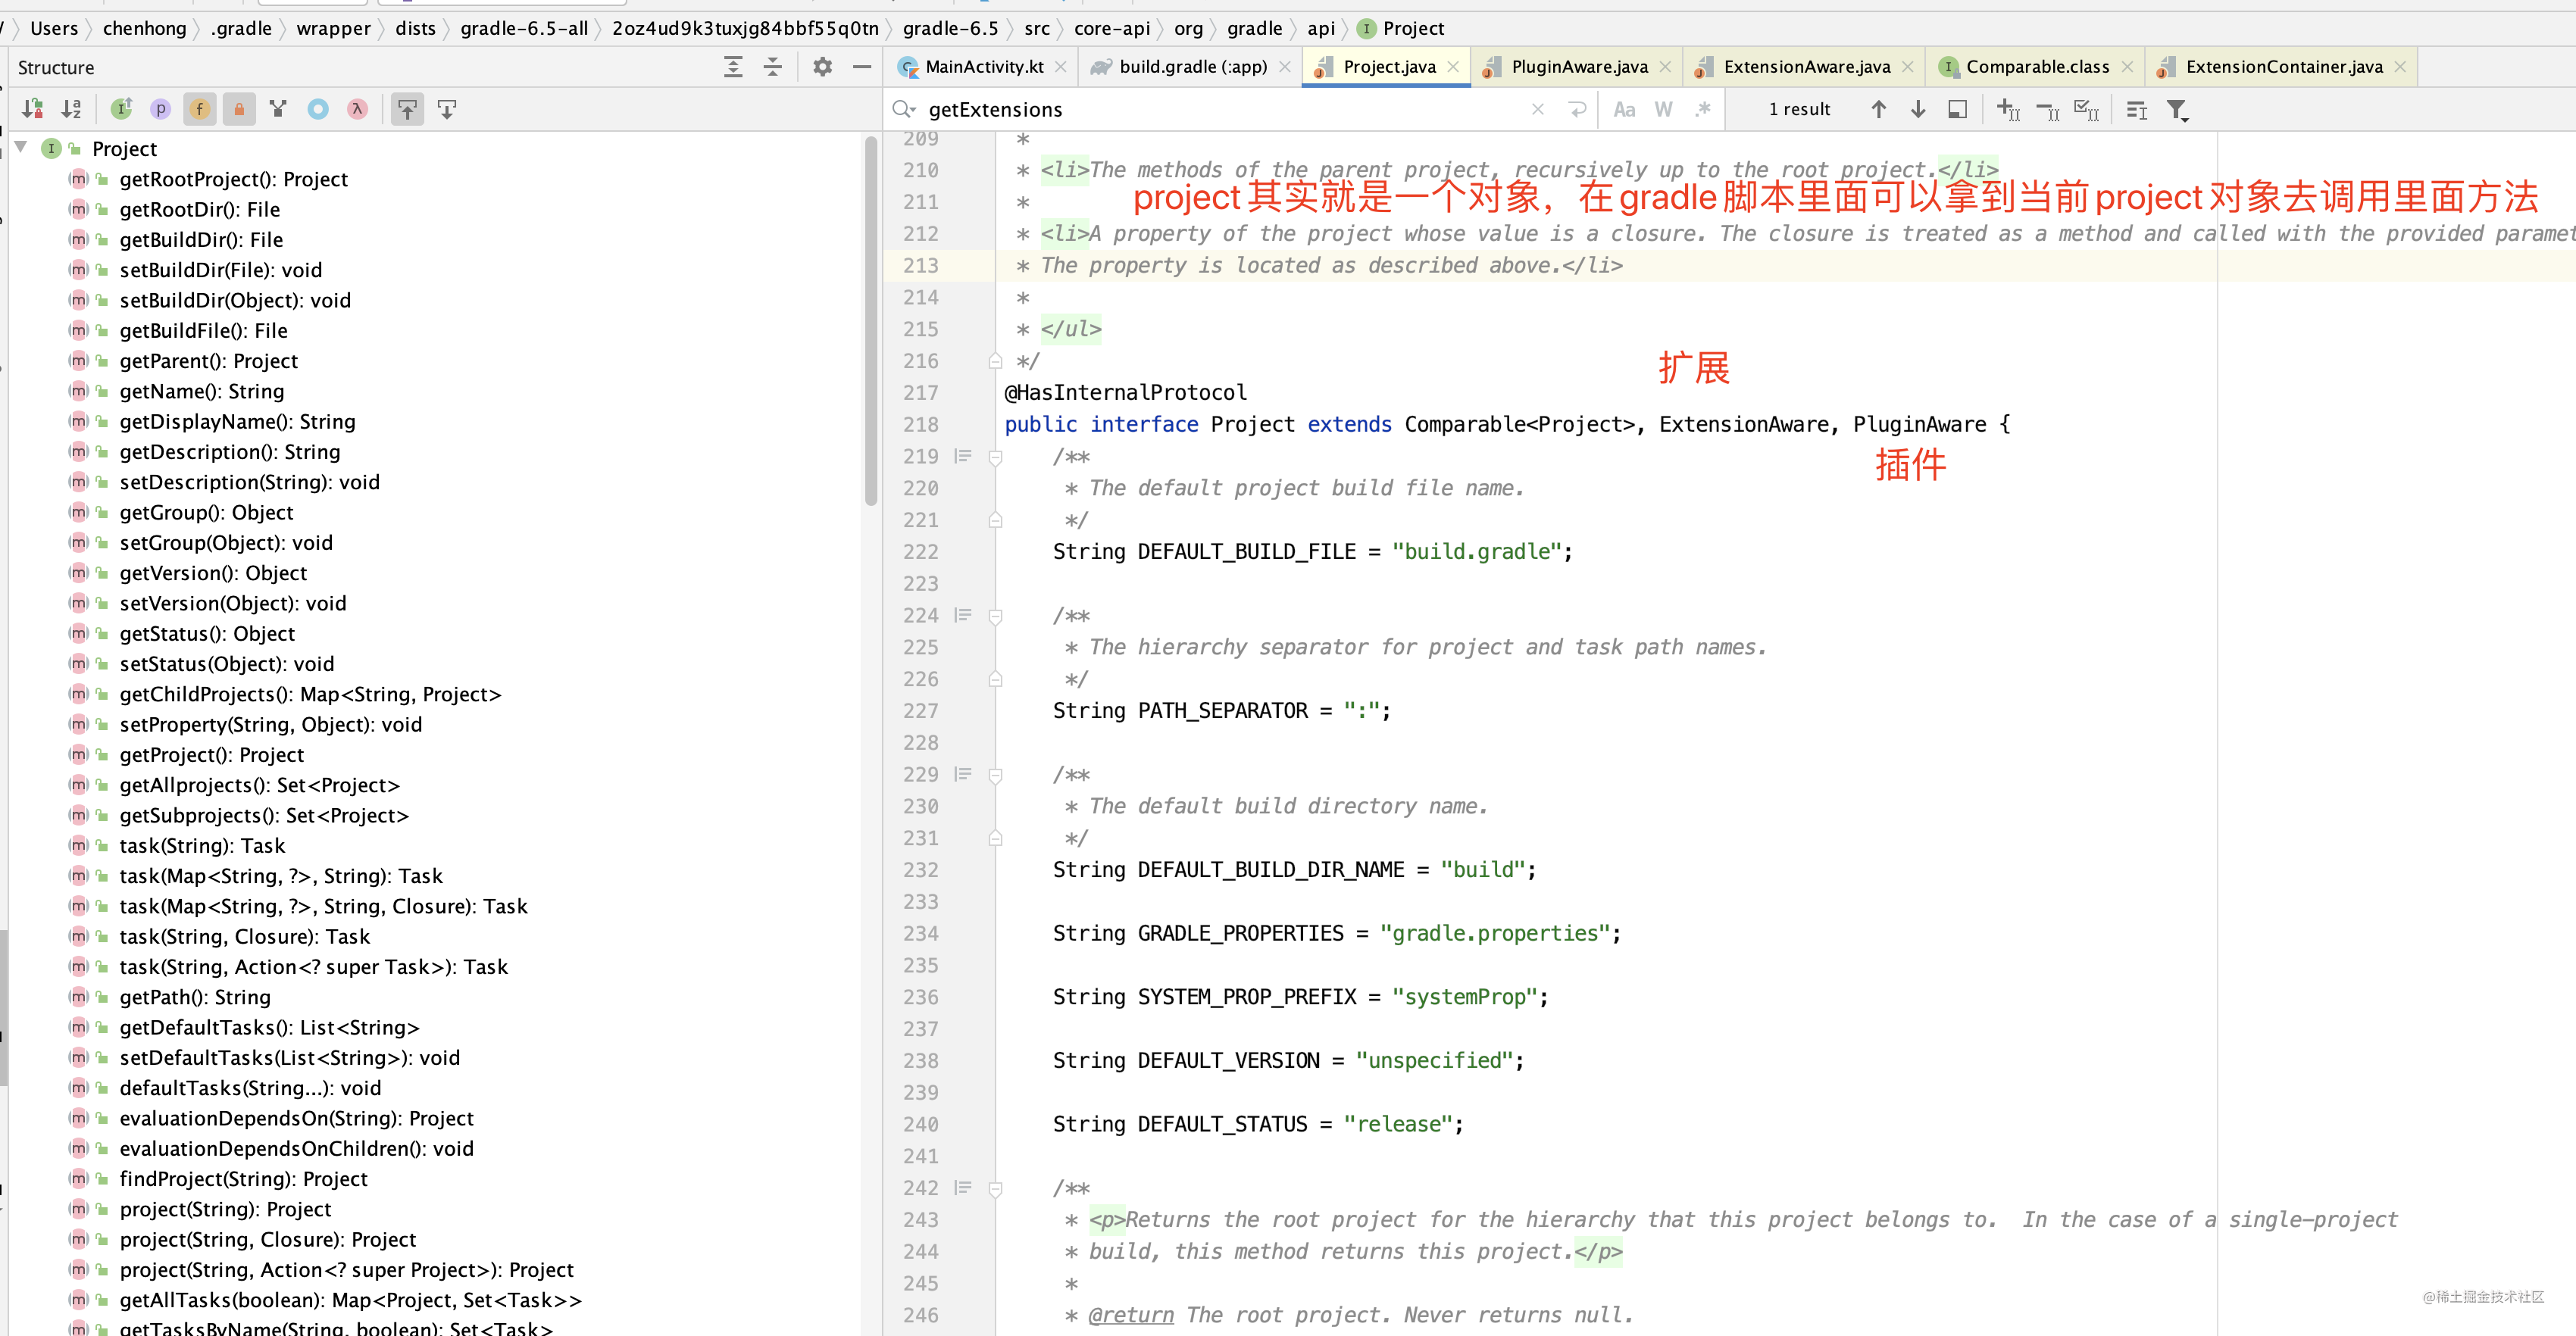Image resolution: width=2576 pixels, height=1336 pixels.
Task: Select the lambda filter in Structure toolbar
Action: [357, 109]
